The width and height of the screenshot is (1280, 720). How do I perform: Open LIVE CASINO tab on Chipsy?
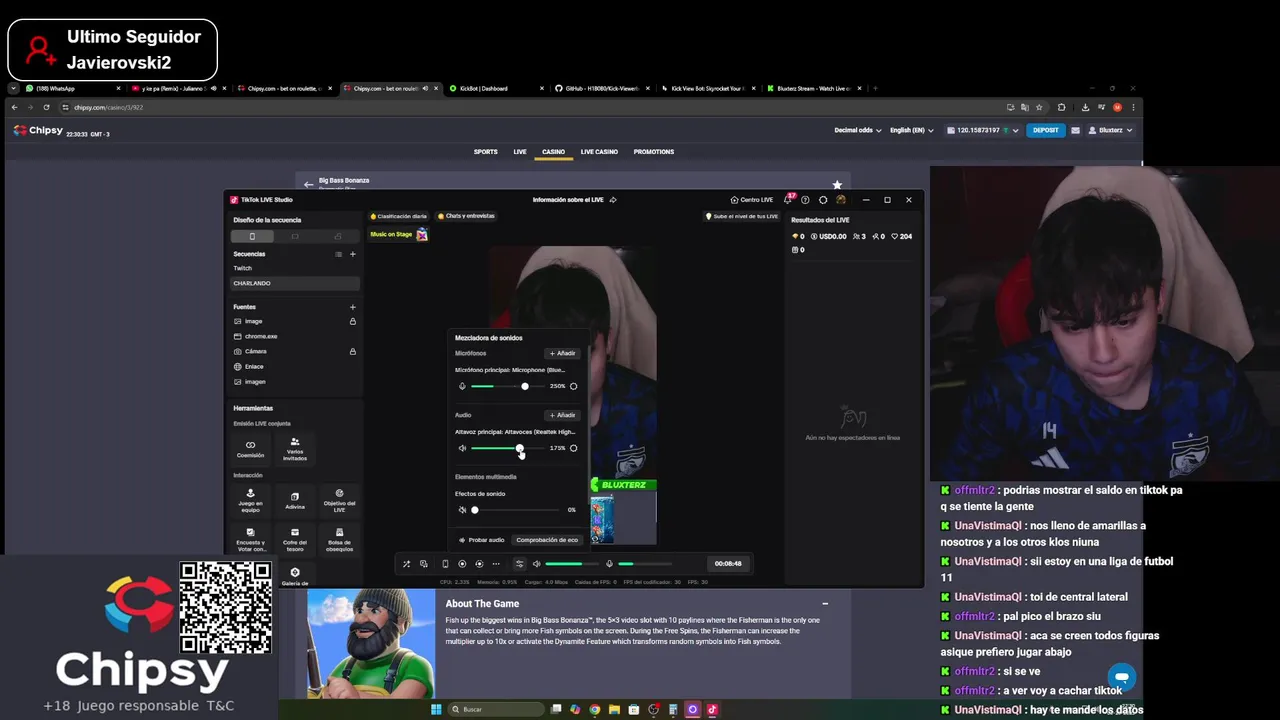[599, 152]
